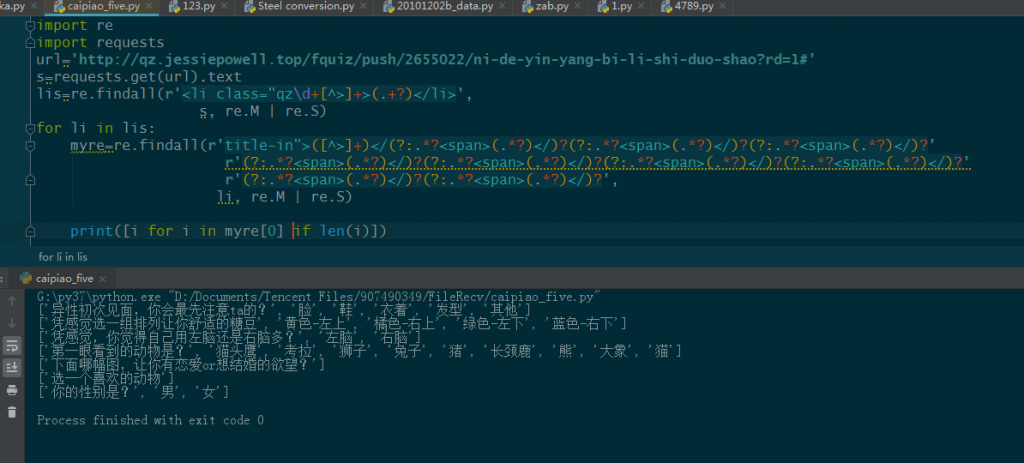
Task: Clear all console output with trash icon
Action: (12, 412)
